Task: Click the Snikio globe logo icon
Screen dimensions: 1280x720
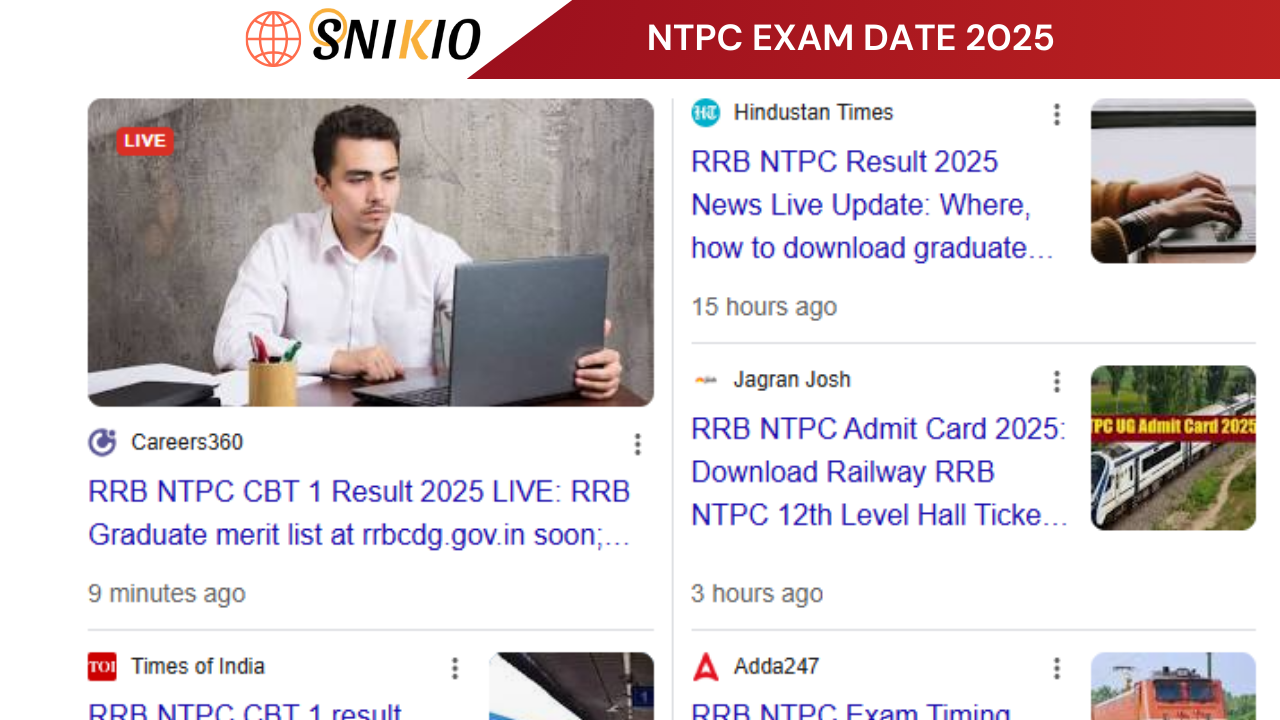Action: click(273, 39)
